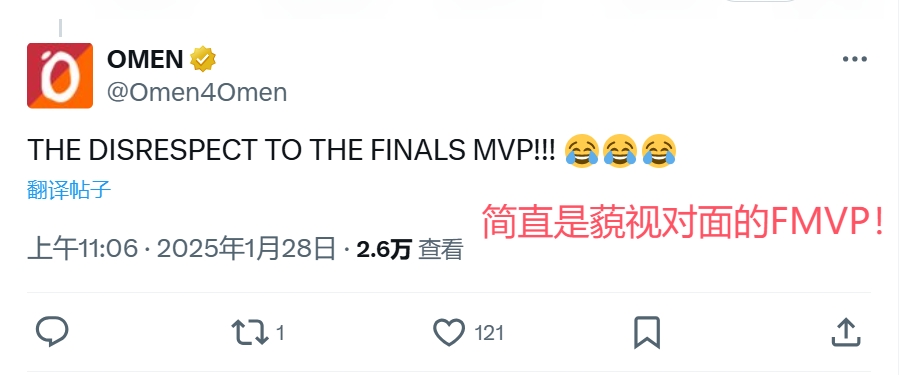Viewport: 923px width, 375px height.
Task: Click the red 简直是藐视对面的FMVP annotation text
Action: 683,222
